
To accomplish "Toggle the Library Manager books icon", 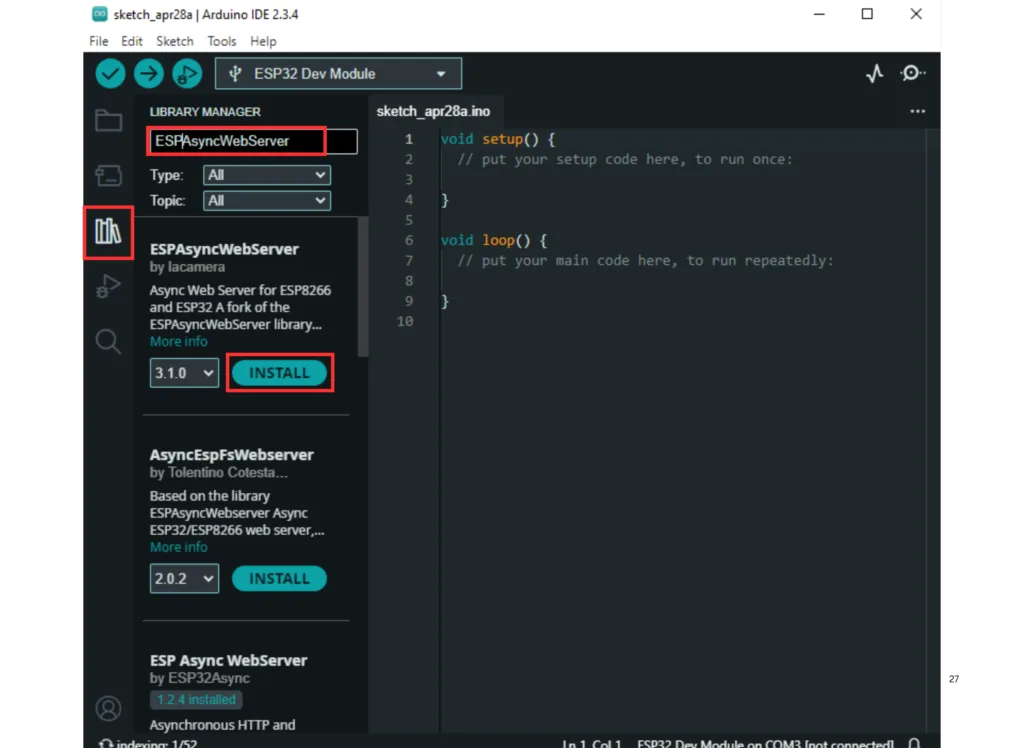I will [108, 232].
